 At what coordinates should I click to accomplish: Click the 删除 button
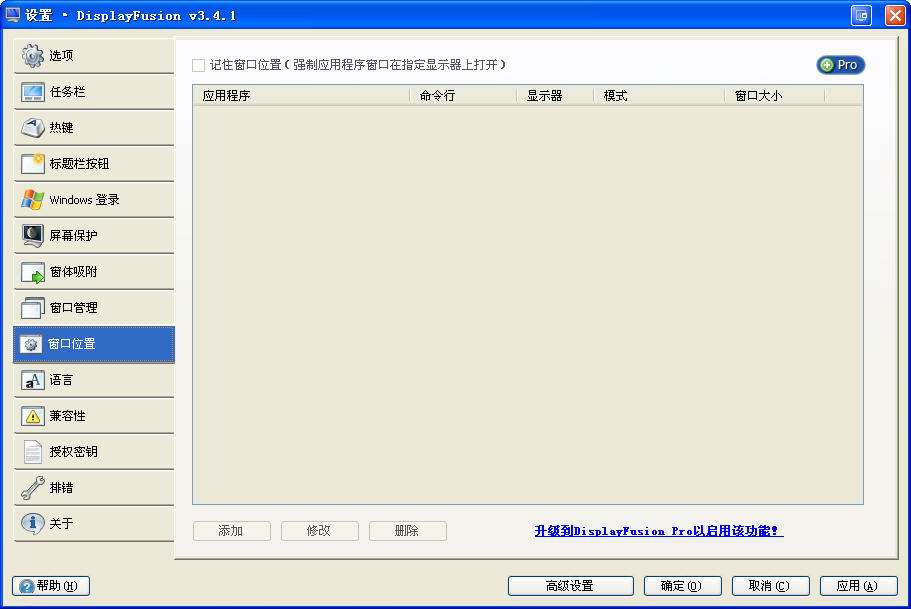[407, 531]
